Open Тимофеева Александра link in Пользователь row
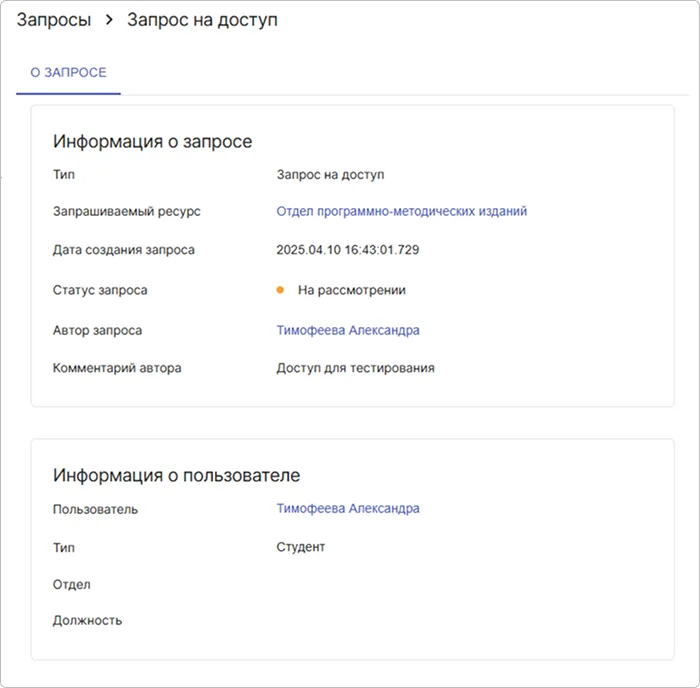The image size is (700, 688). pyautogui.click(x=347, y=508)
